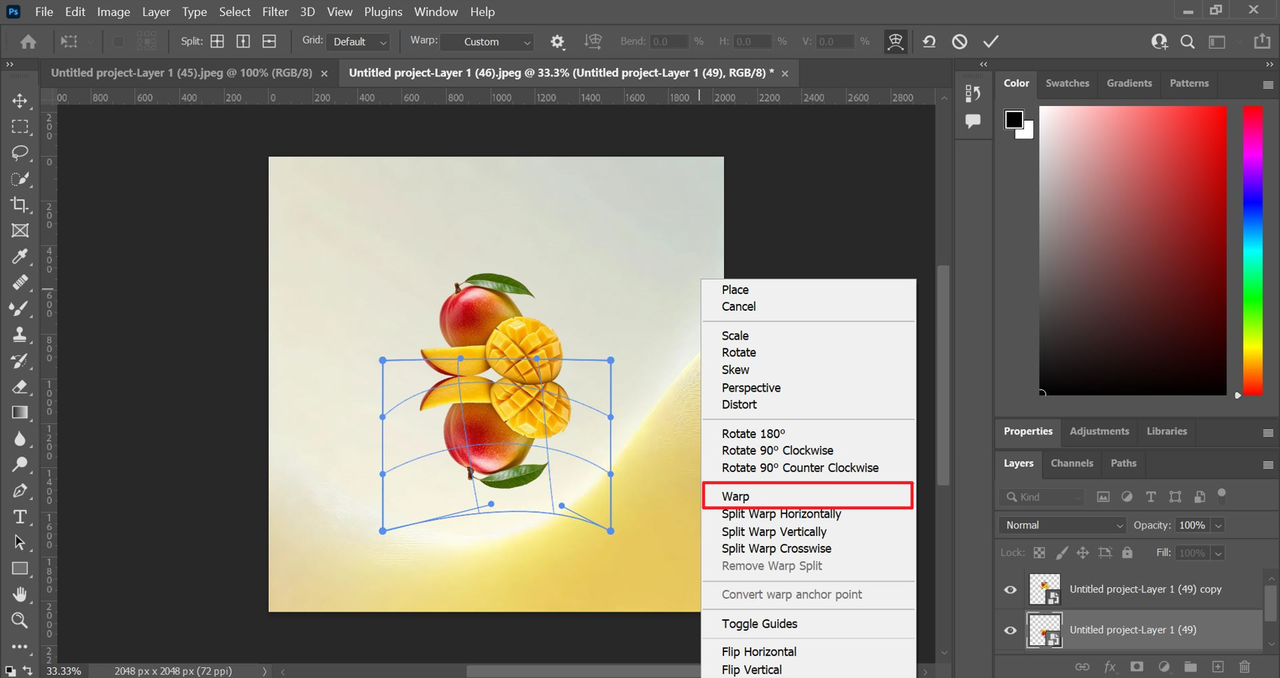Viewport: 1280px width, 678px height.
Task: Select the Rectangular Marquee tool
Action: click(x=19, y=127)
